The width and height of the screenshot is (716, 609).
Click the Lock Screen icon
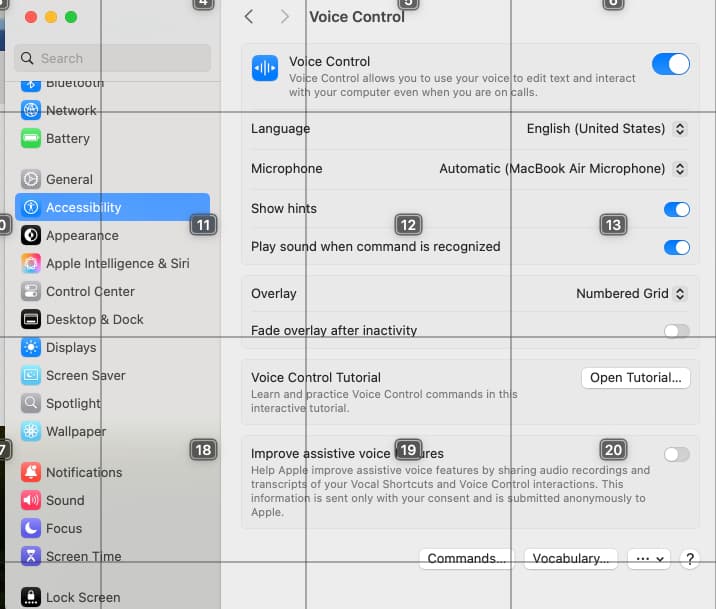(x=31, y=597)
